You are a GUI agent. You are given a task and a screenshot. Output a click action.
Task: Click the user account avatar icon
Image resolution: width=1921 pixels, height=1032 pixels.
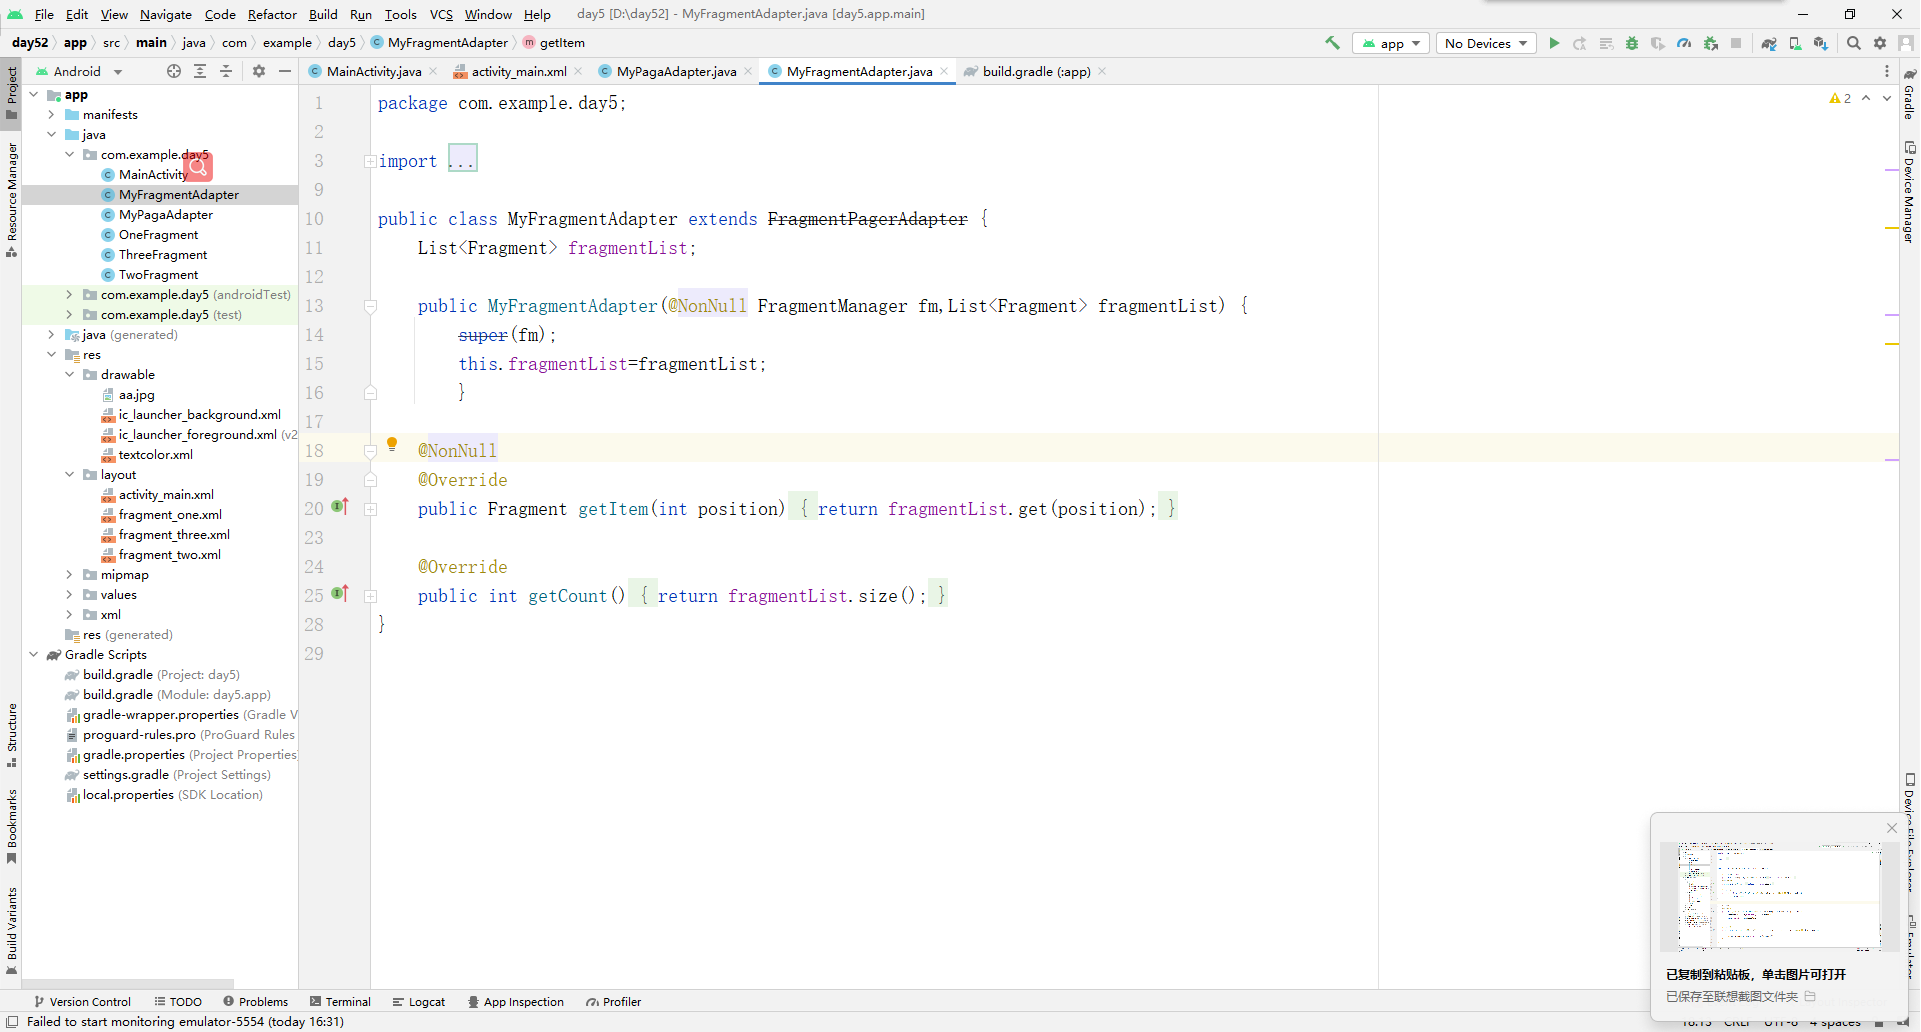coord(1906,43)
